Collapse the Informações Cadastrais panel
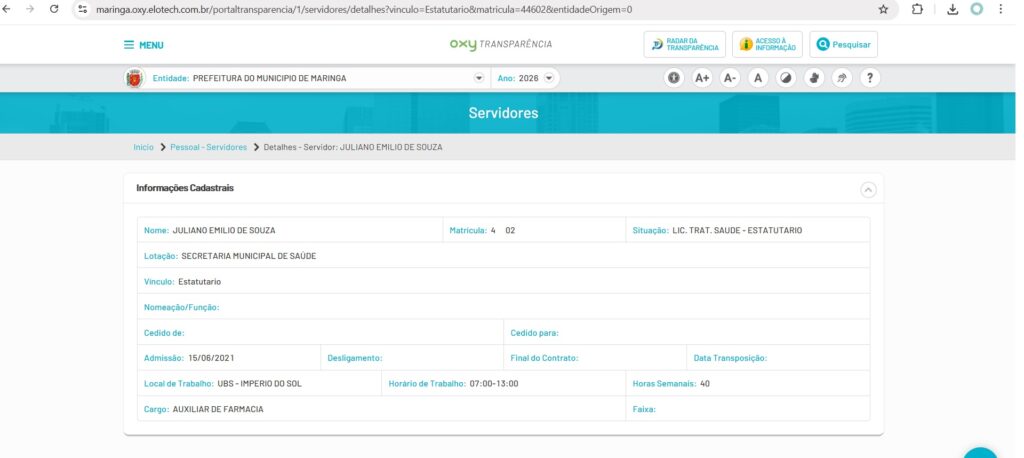 [x=867, y=189]
